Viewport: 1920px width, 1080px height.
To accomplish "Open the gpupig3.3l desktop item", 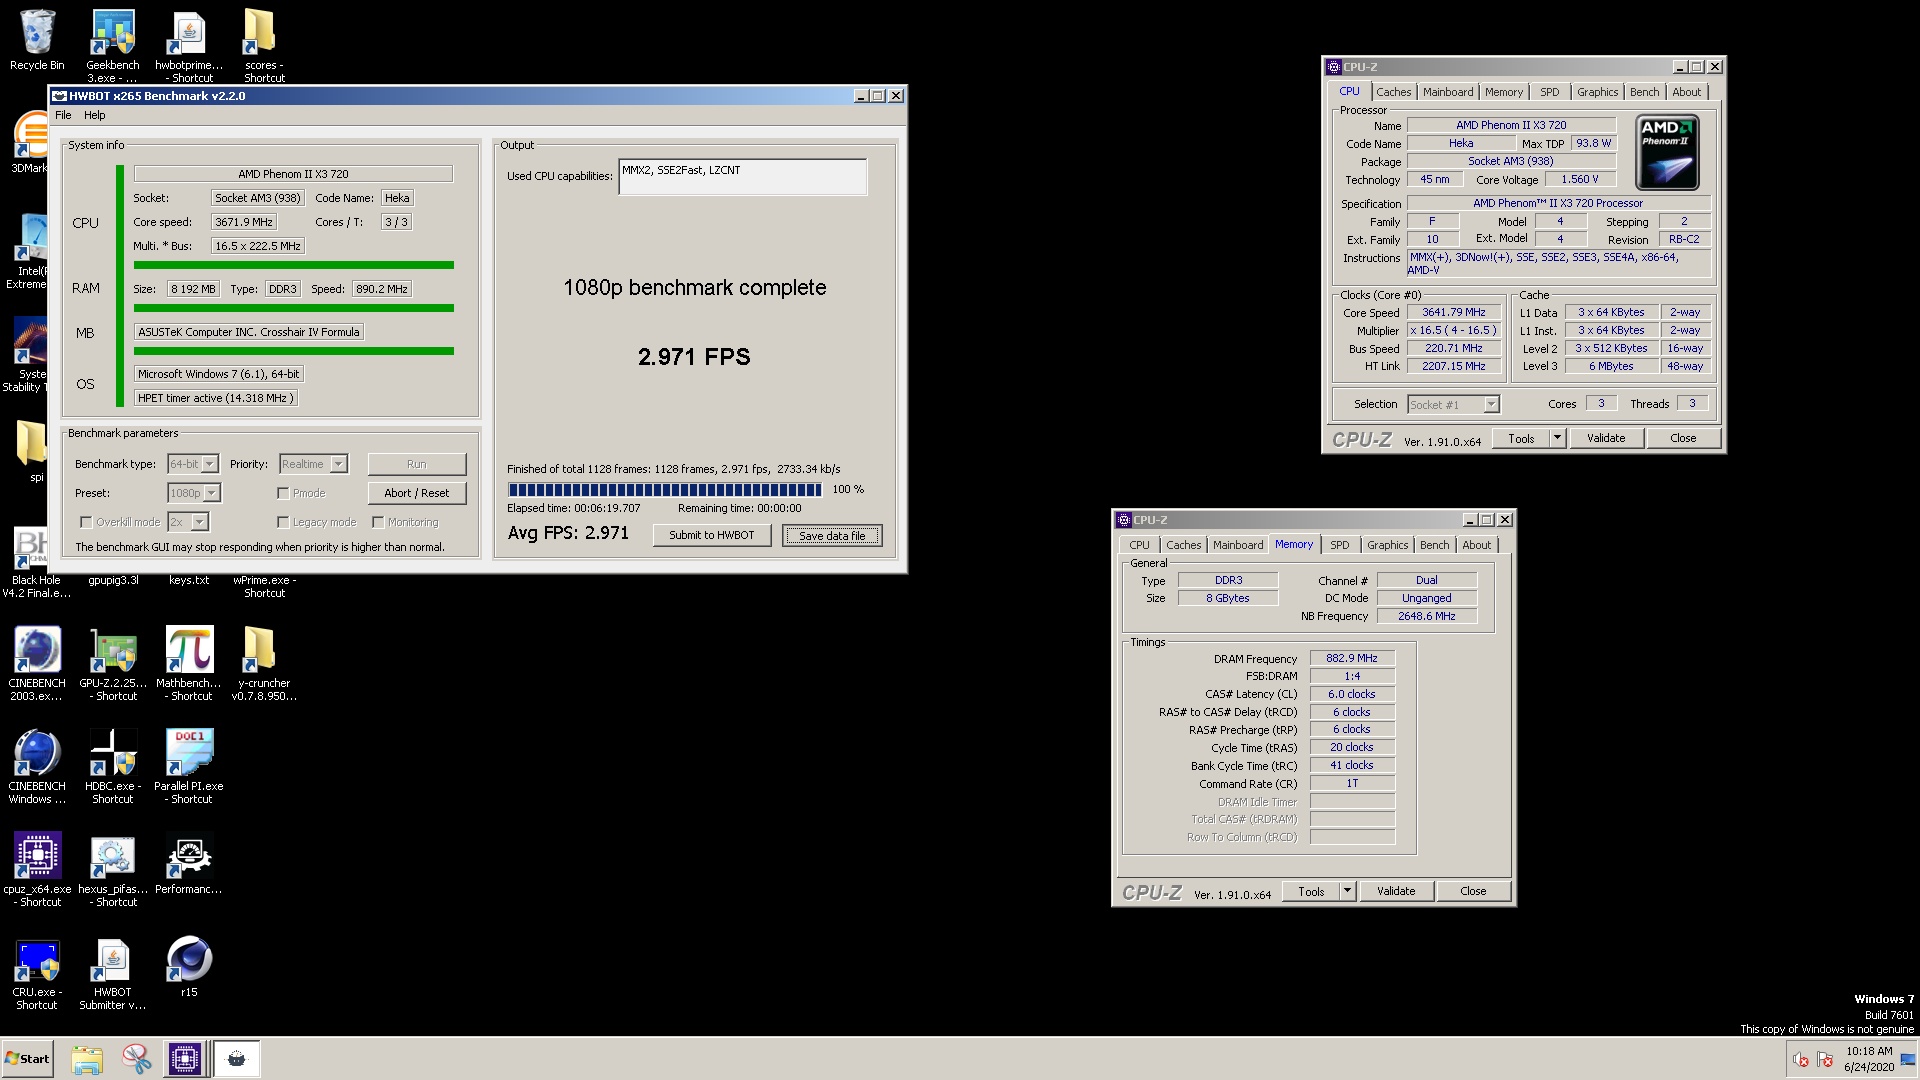I will (x=113, y=580).
